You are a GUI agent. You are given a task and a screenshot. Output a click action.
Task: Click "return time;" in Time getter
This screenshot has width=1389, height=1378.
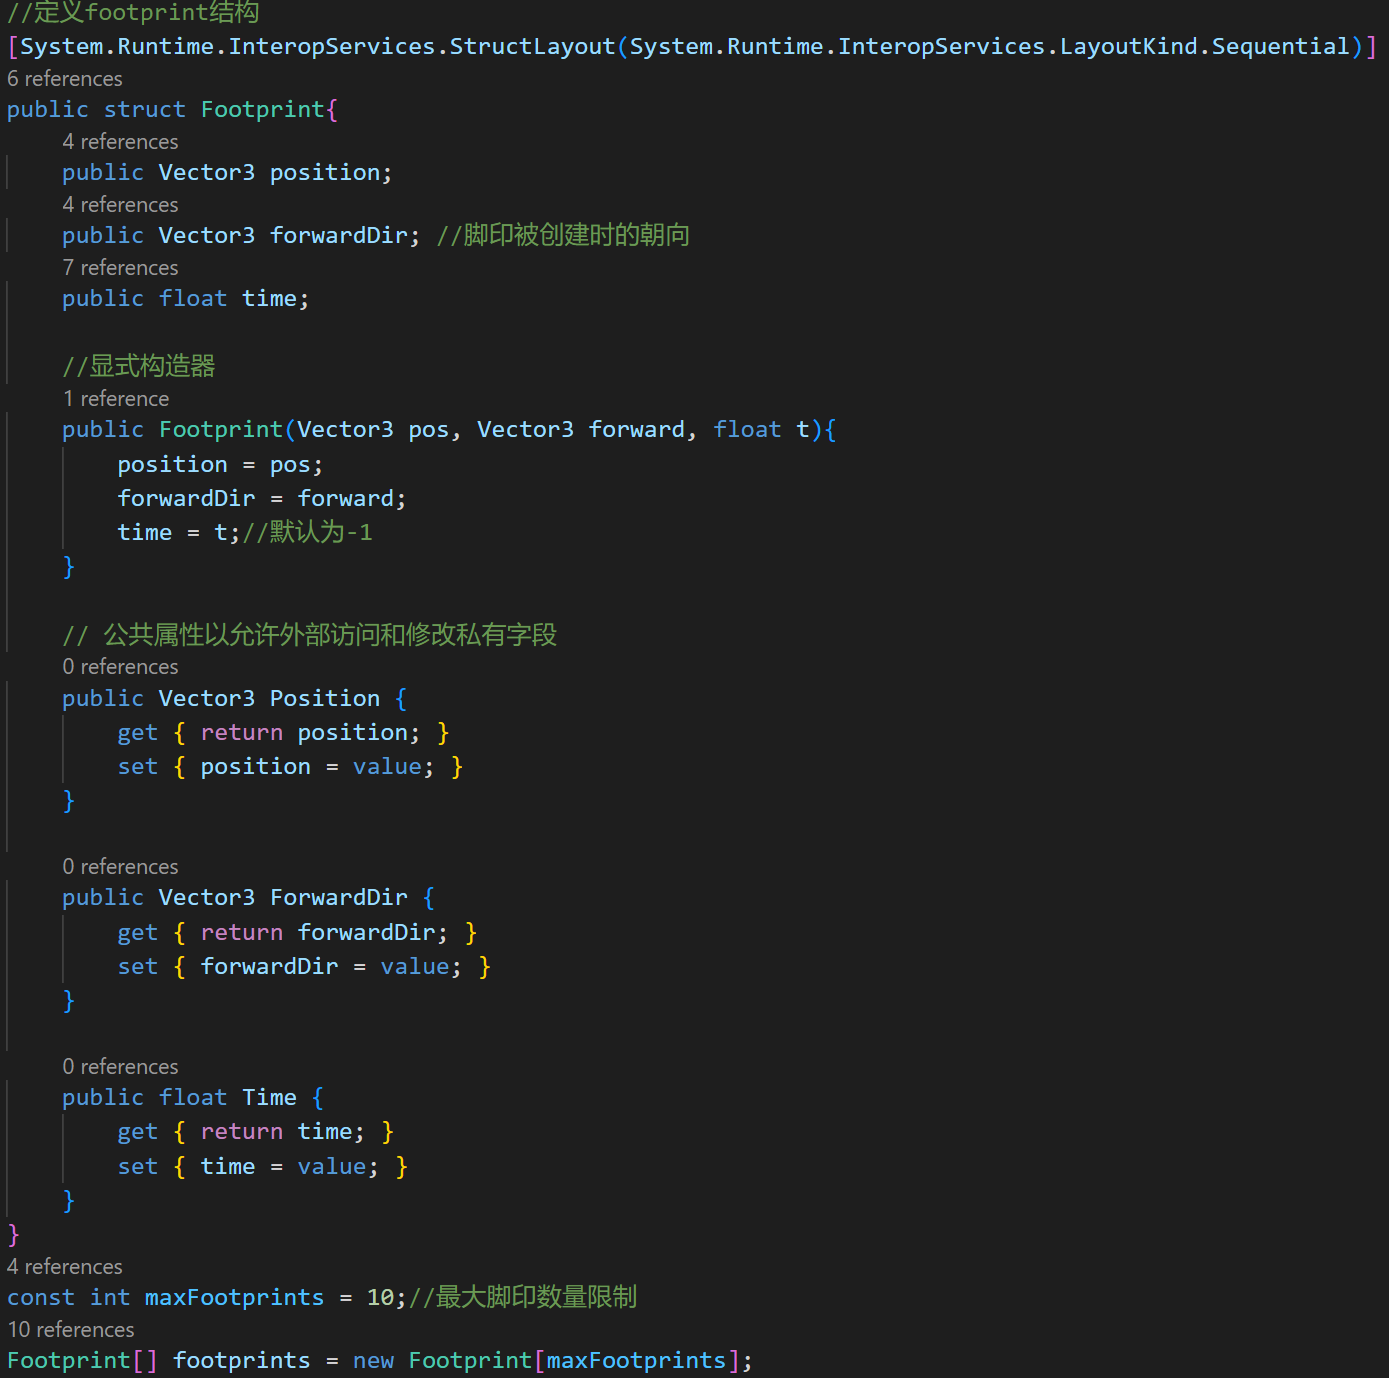coord(283,1131)
